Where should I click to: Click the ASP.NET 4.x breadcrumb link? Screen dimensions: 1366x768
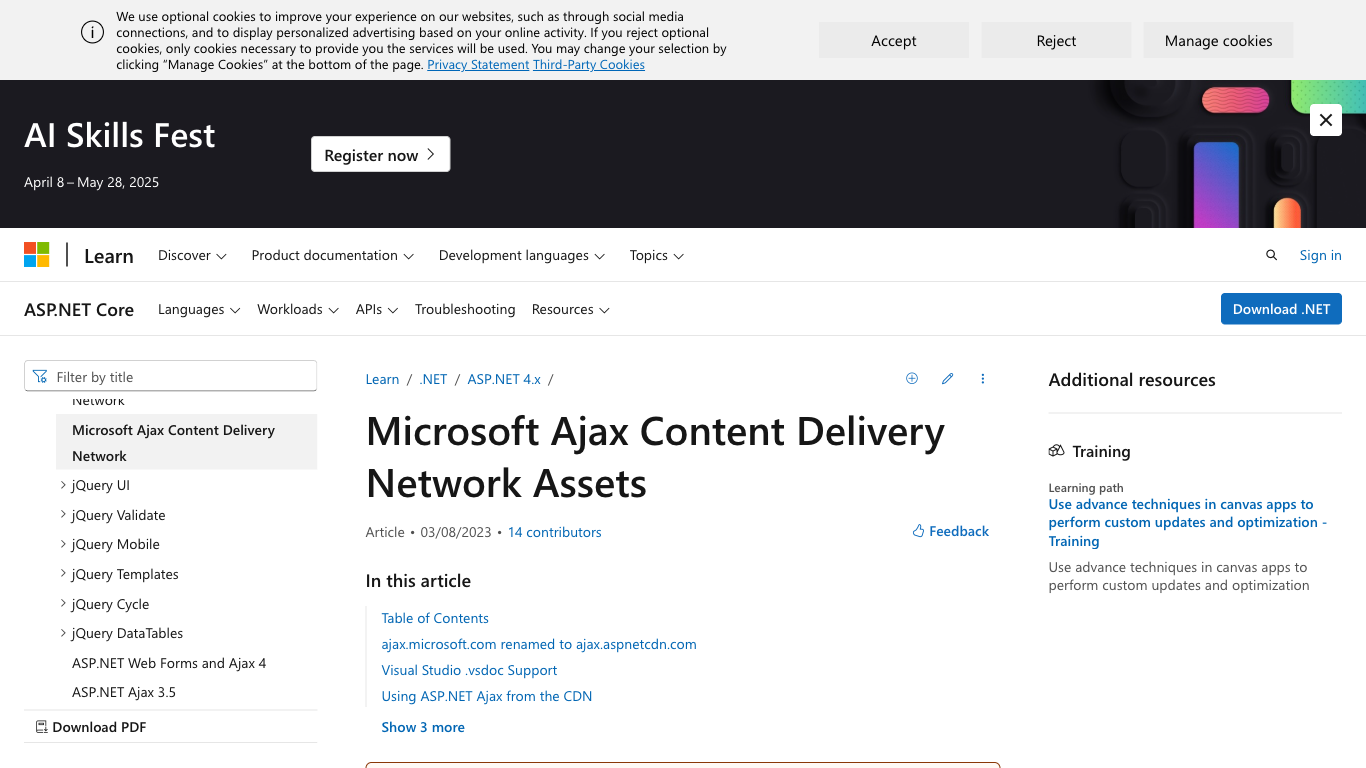[x=504, y=379]
